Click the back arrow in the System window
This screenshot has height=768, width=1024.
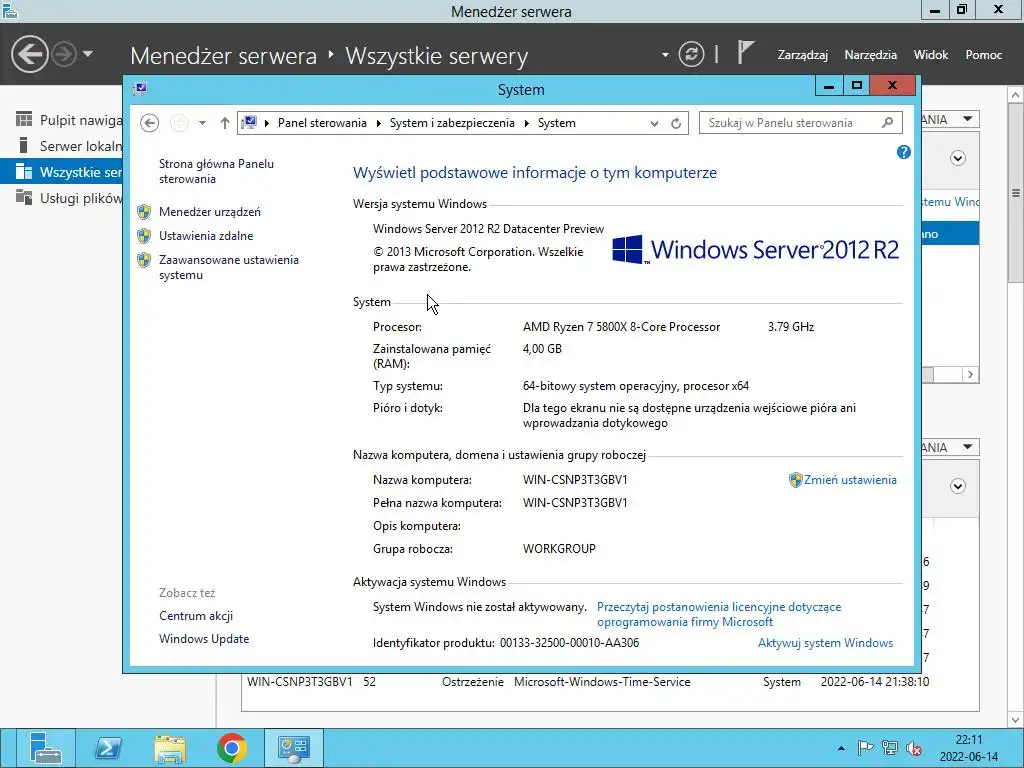(x=150, y=123)
